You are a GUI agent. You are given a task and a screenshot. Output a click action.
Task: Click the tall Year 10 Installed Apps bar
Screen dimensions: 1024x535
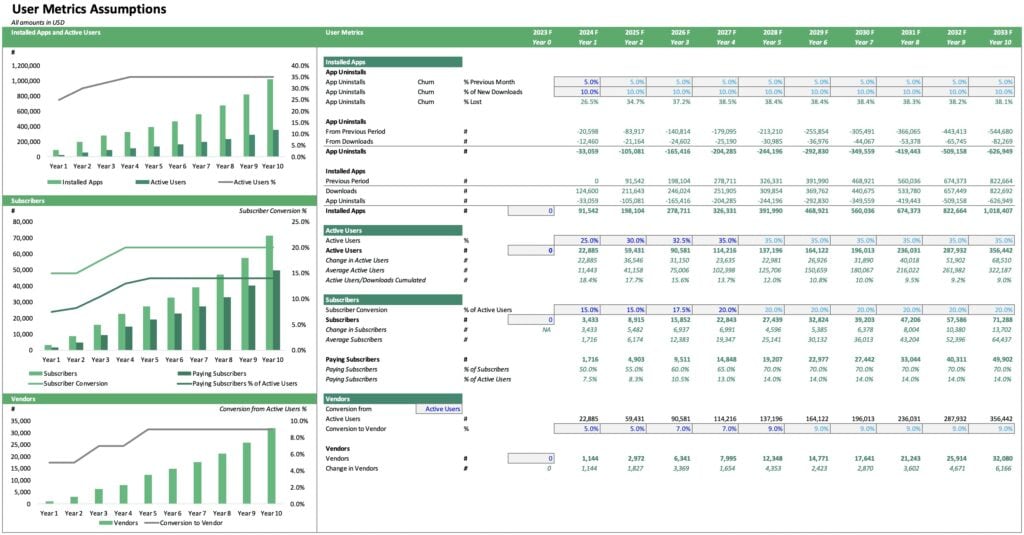270,118
